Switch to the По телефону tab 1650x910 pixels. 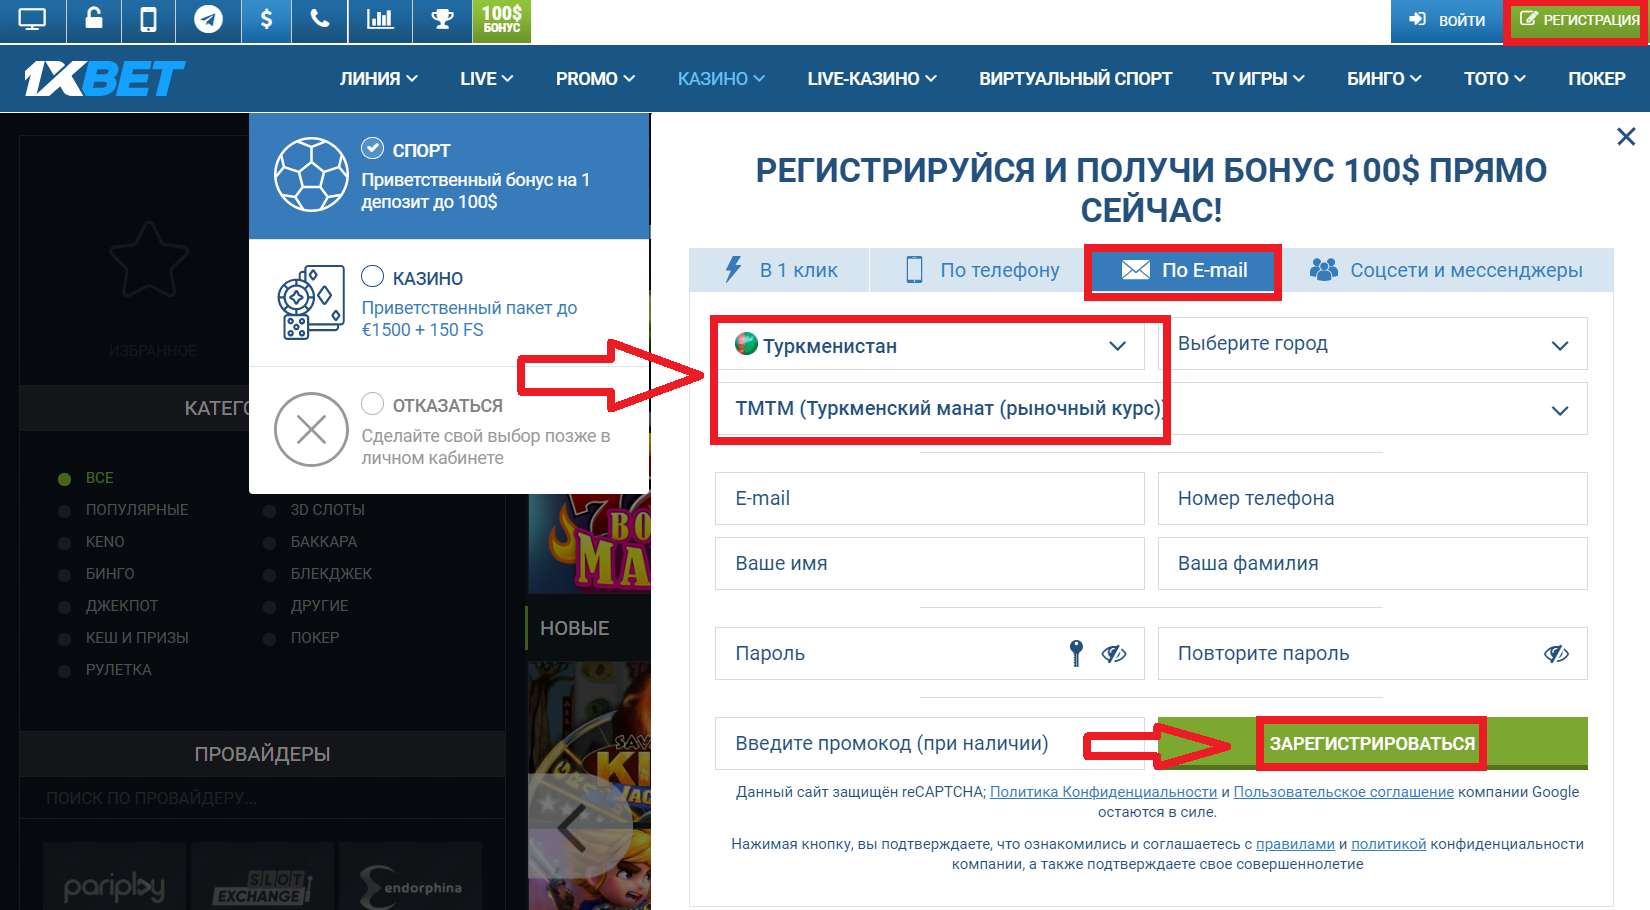click(981, 270)
